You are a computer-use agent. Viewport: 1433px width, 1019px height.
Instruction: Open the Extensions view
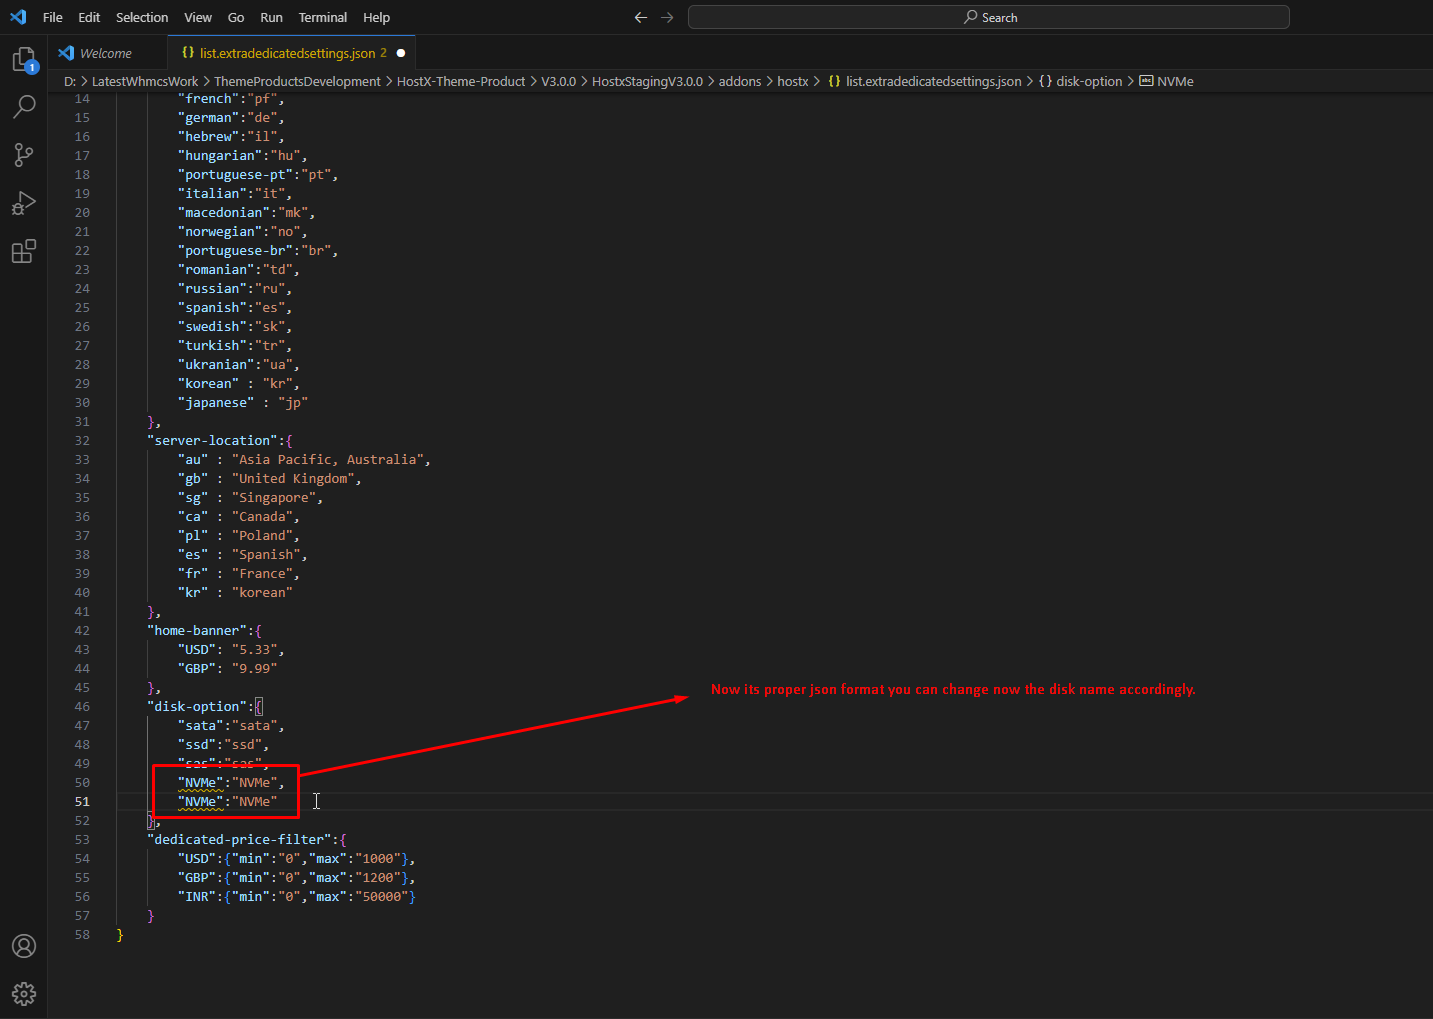(x=24, y=251)
